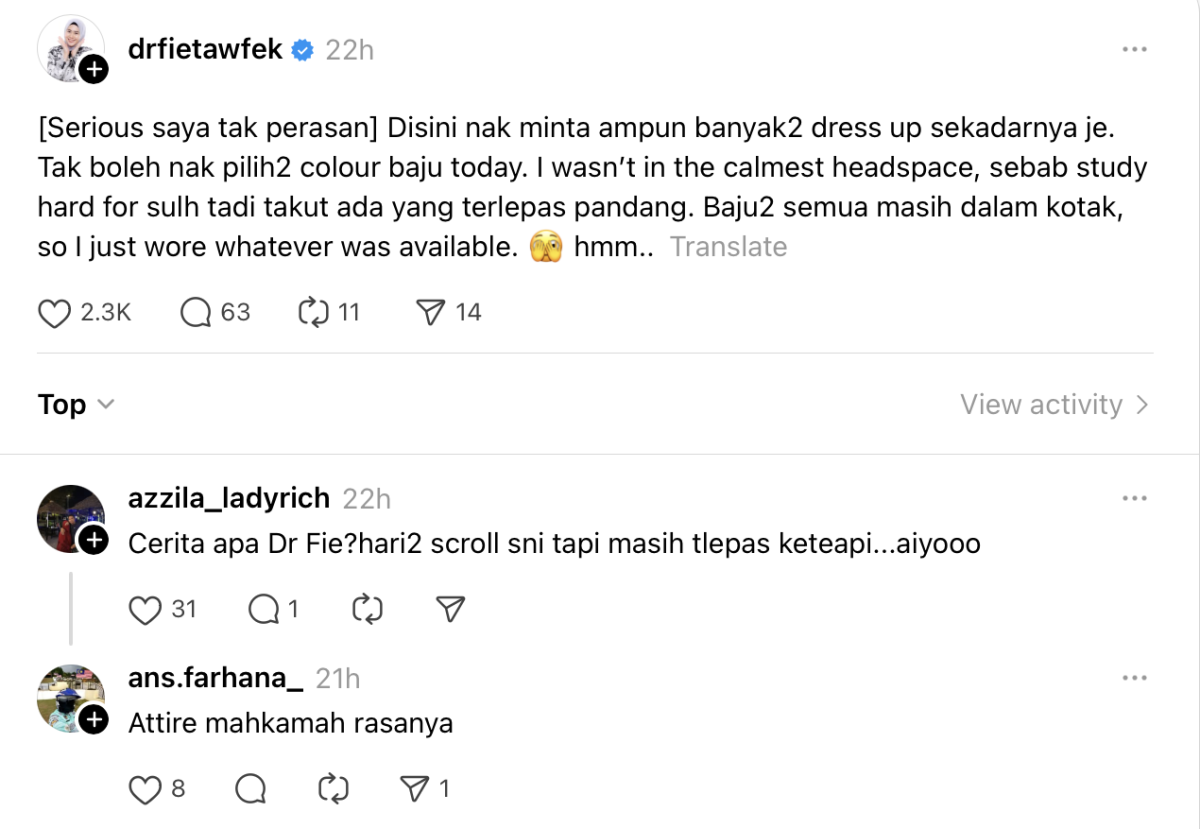Open comments on drfietawfek's post

pyautogui.click(x=197, y=313)
